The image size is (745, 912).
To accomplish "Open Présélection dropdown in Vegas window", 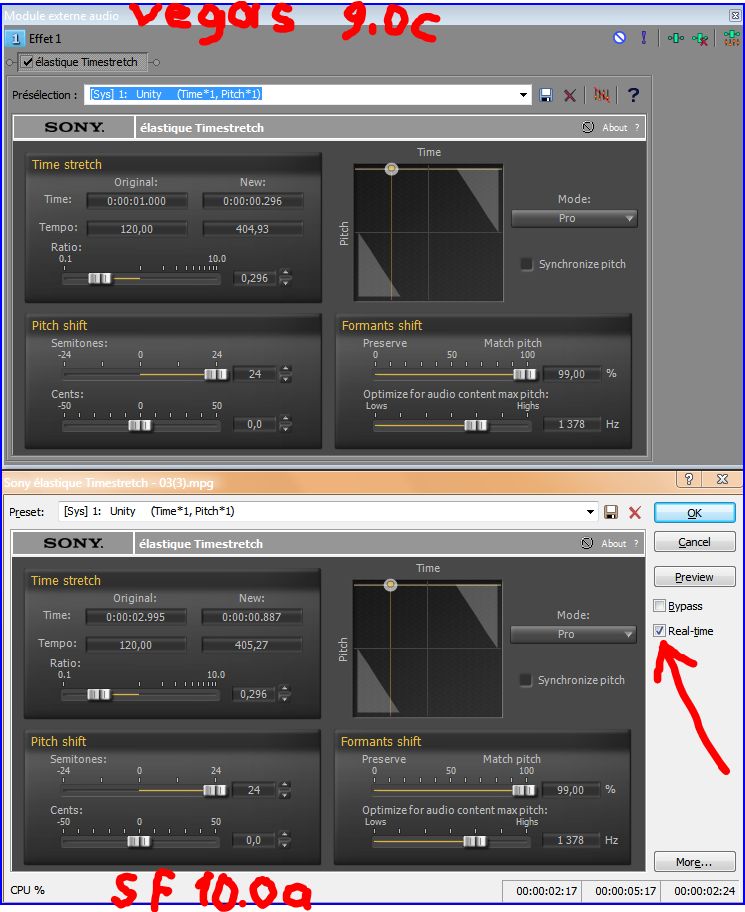I will click(x=523, y=95).
